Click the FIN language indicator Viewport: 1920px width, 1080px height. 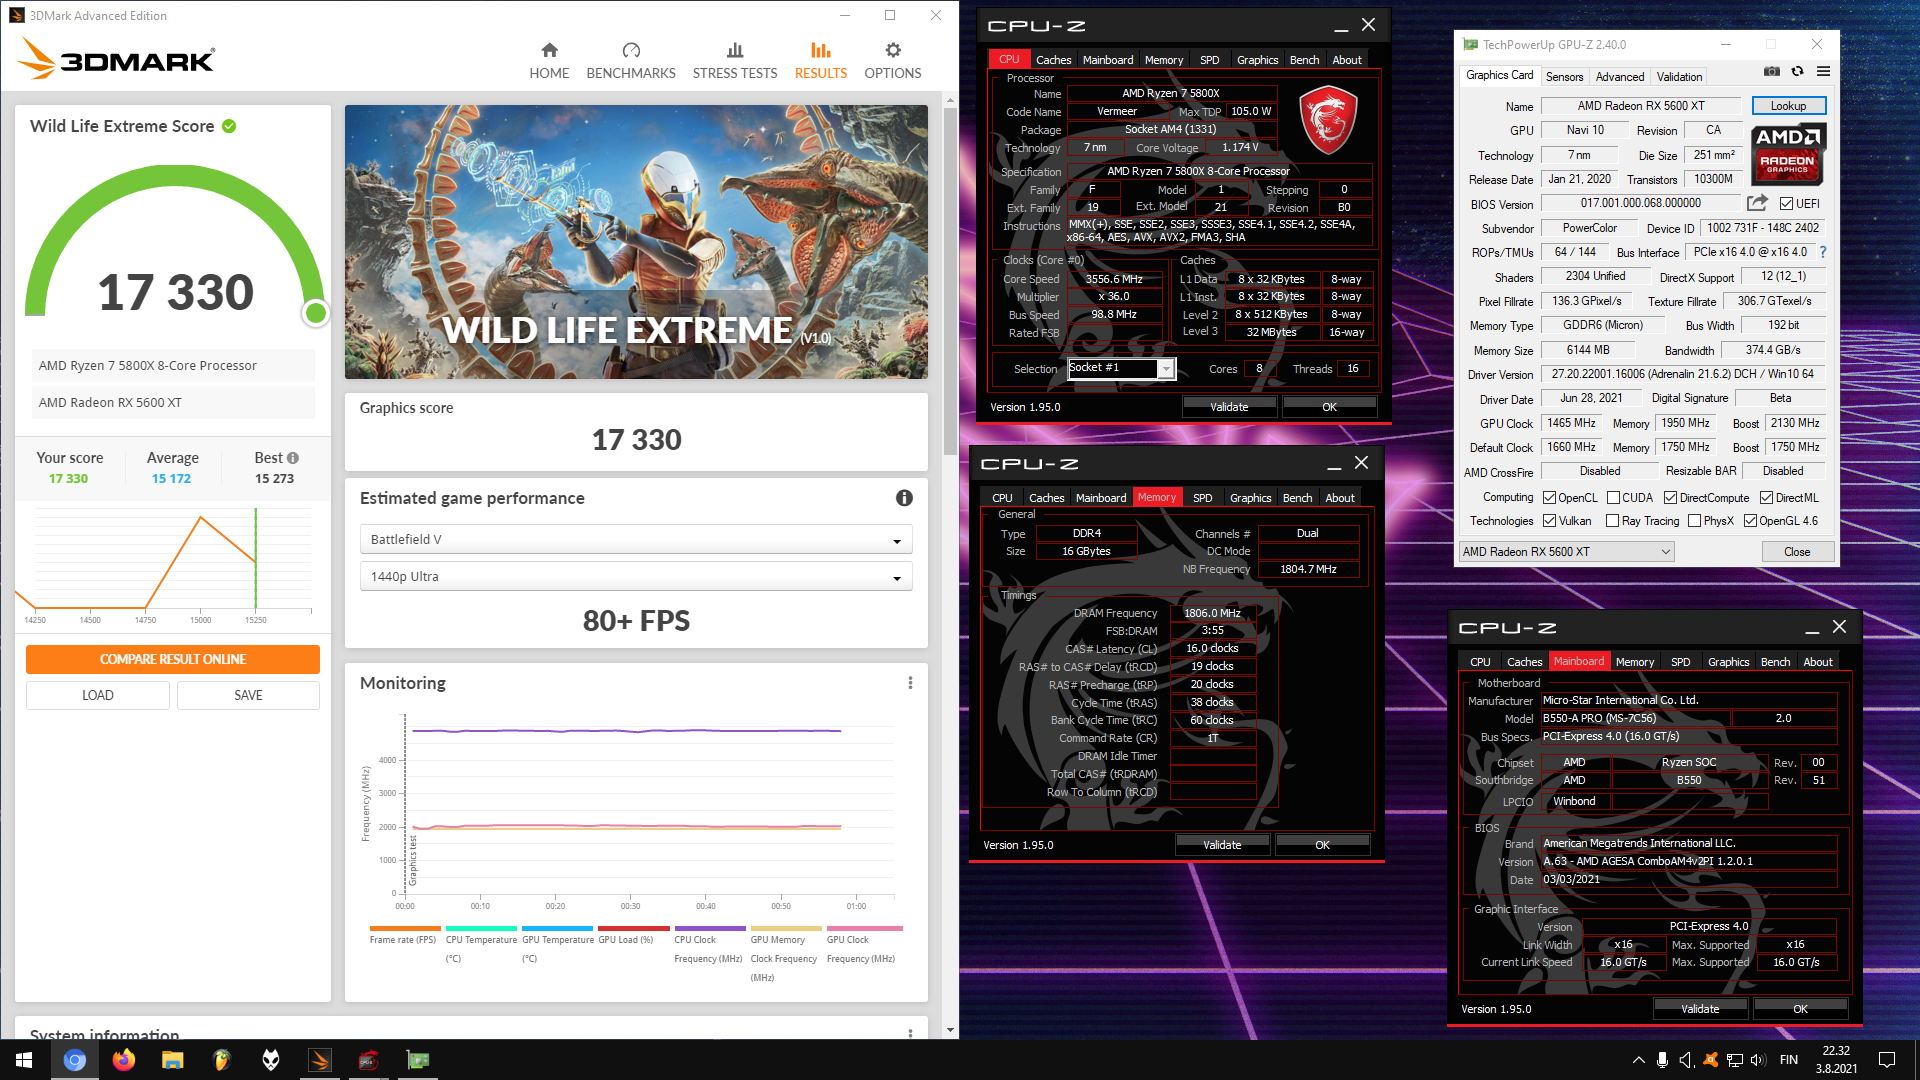click(1789, 1060)
